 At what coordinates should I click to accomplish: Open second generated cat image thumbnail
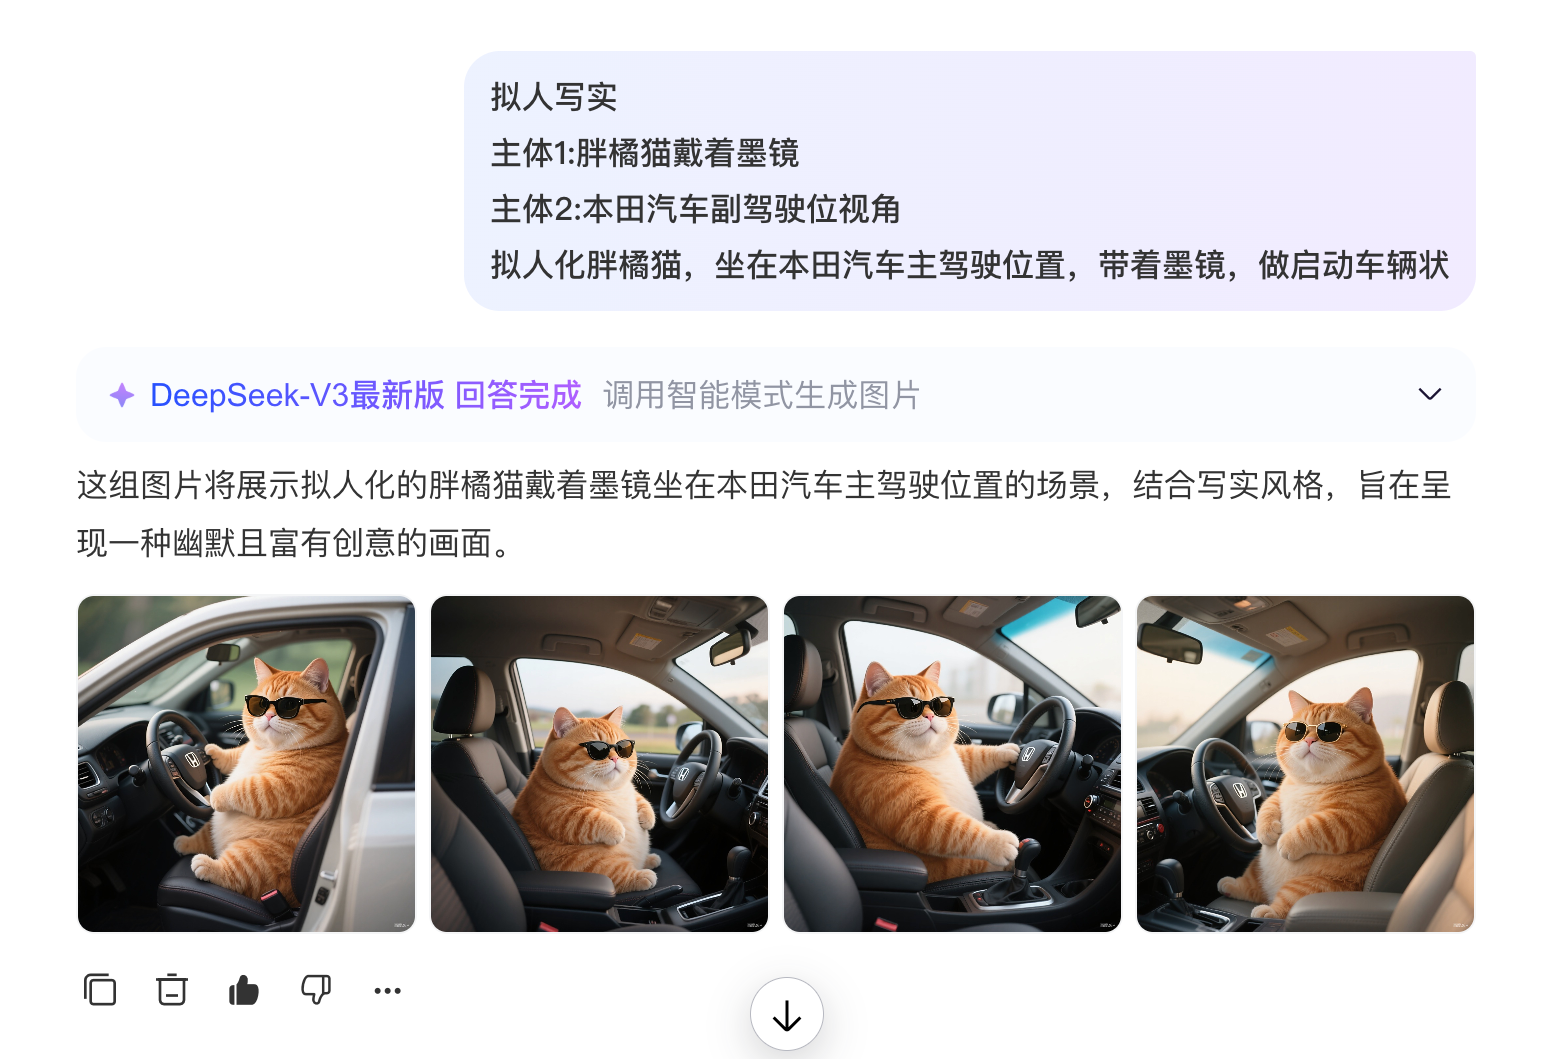point(599,764)
